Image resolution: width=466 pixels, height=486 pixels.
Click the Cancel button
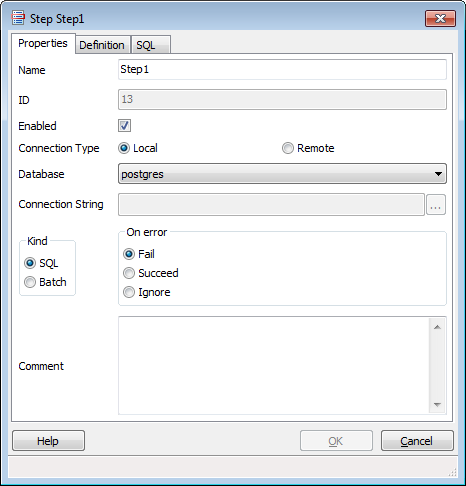point(417,441)
